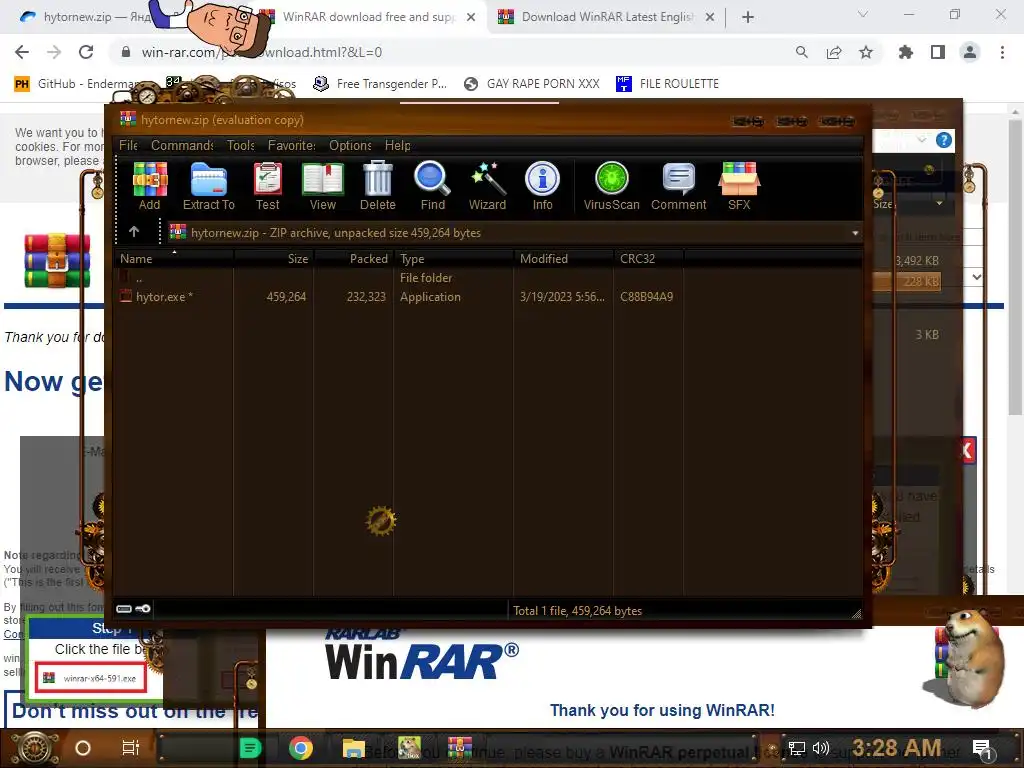Click the steampunk Start button
The image size is (1024, 768).
click(35, 748)
